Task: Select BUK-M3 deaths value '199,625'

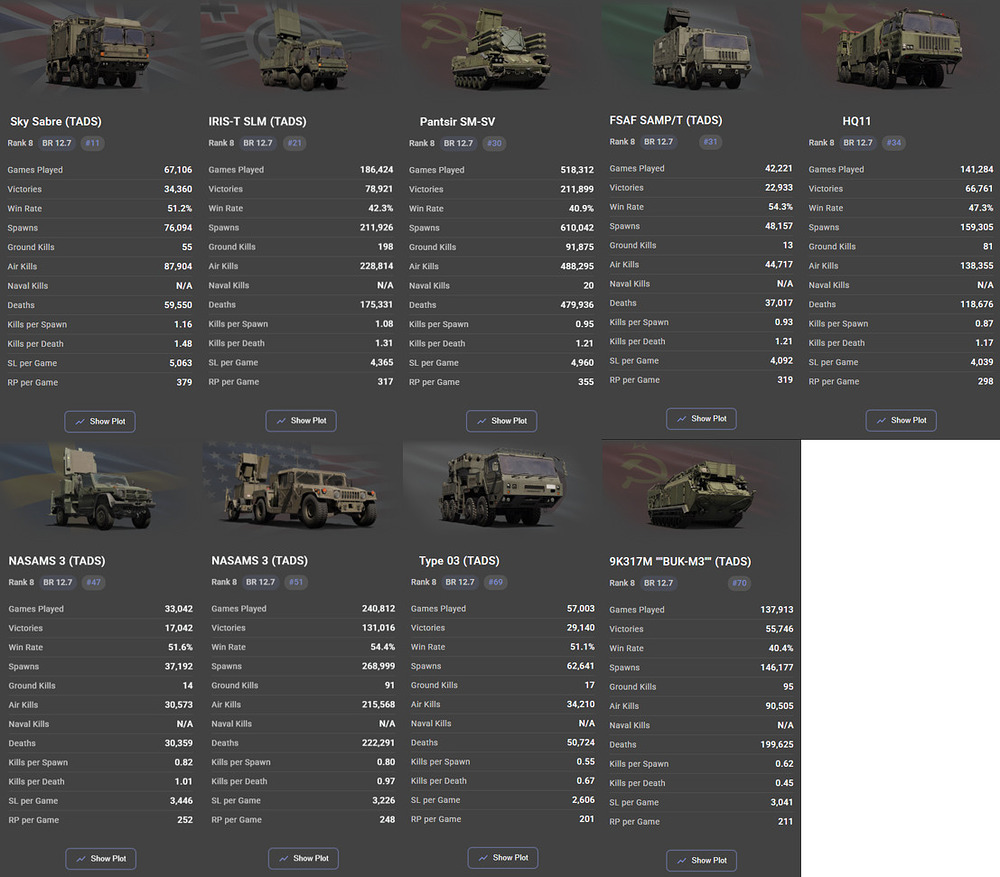Action: click(777, 744)
